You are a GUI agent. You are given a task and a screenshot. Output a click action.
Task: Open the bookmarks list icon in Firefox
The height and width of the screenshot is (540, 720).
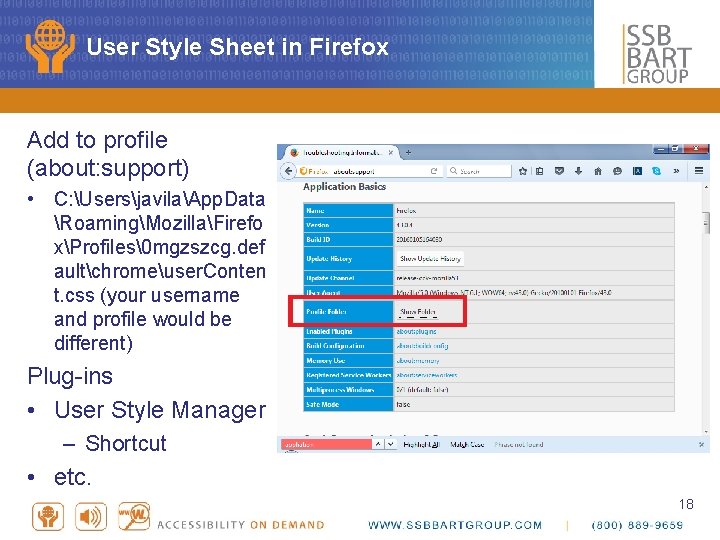click(540, 171)
